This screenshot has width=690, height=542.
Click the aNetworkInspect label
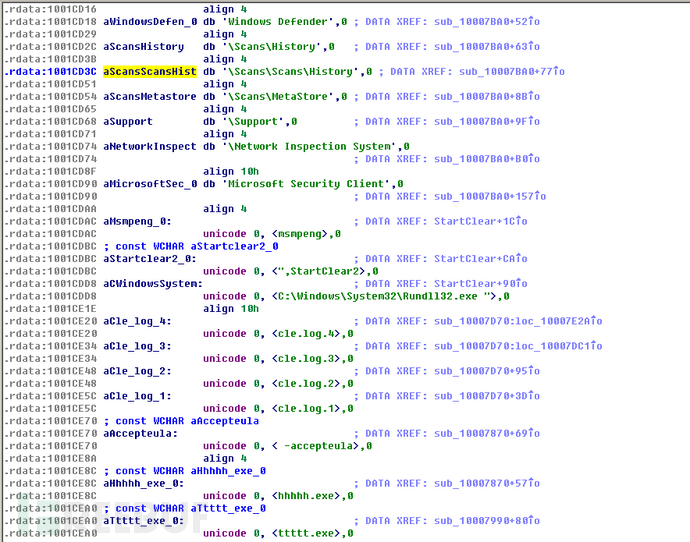pyautogui.click(x=150, y=146)
